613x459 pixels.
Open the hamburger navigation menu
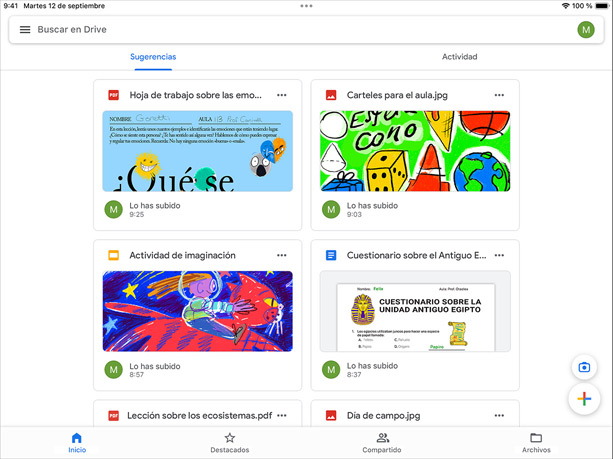click(25, 30)
